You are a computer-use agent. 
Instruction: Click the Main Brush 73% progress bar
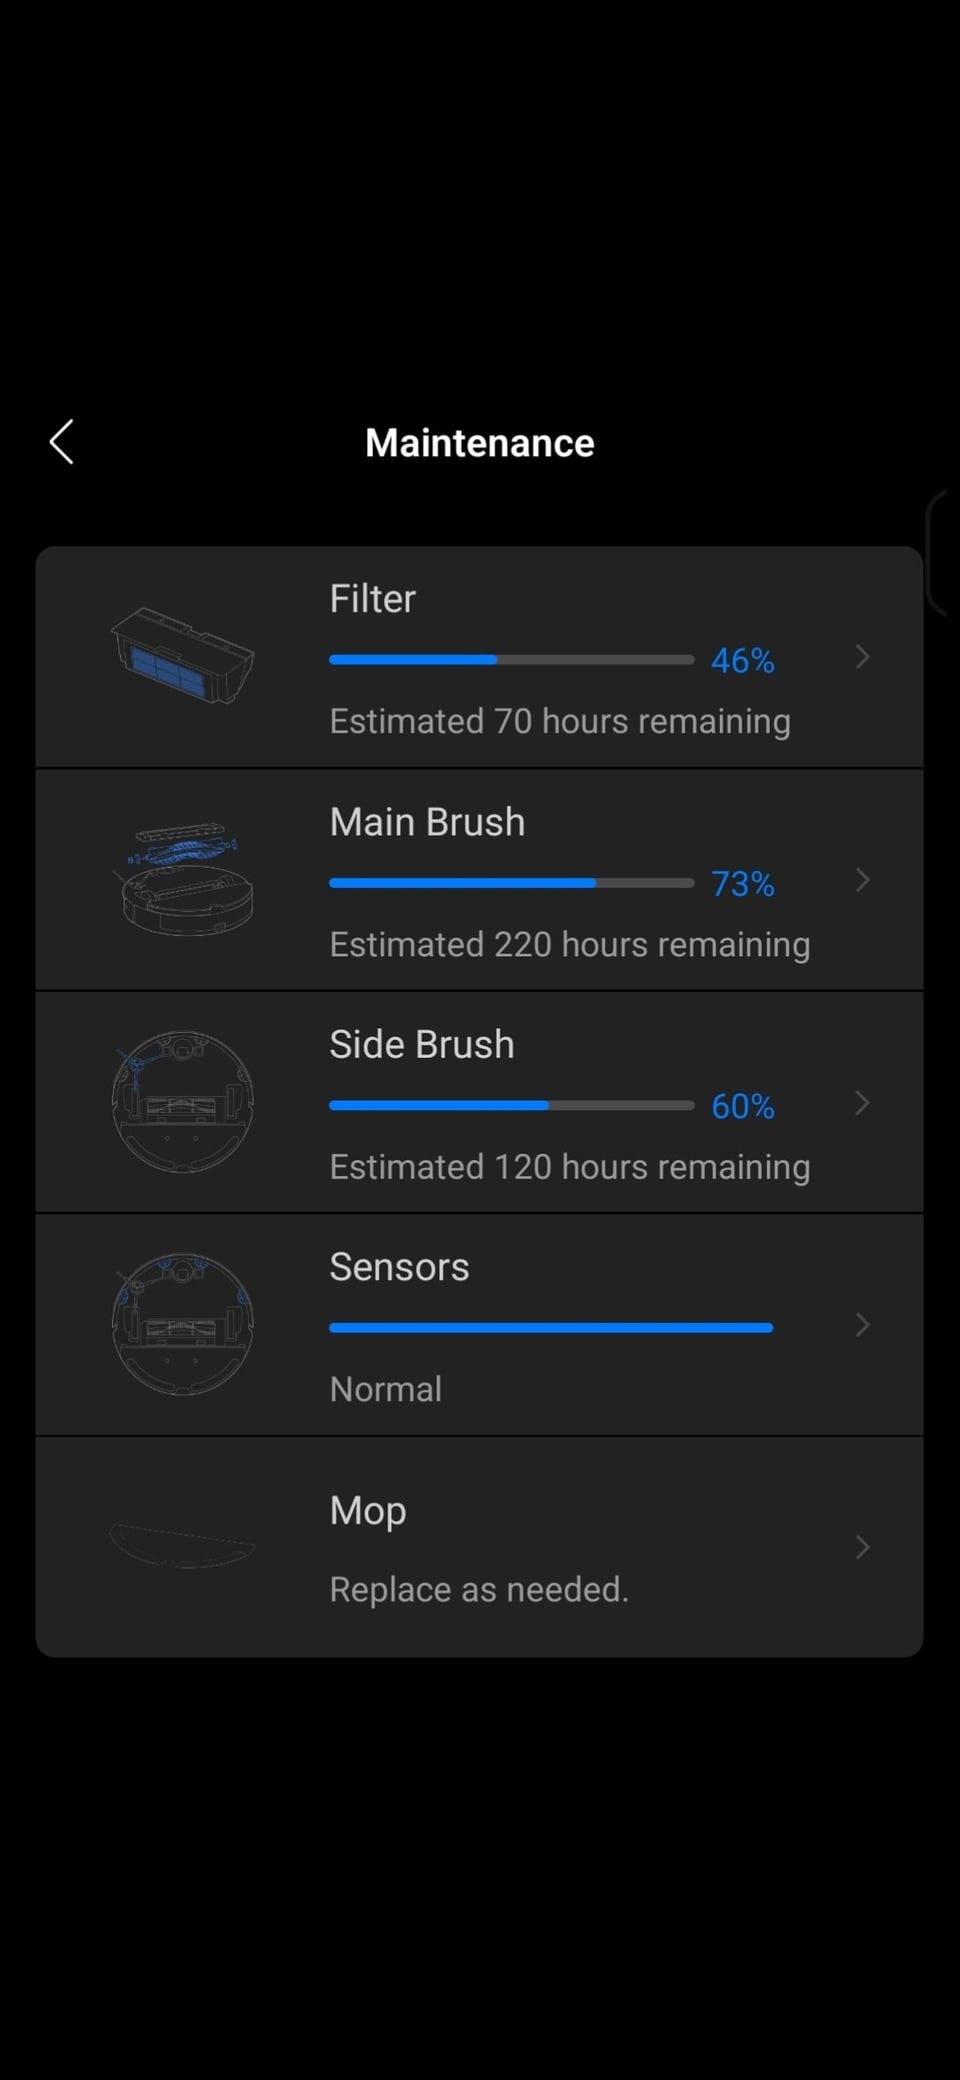511,883
